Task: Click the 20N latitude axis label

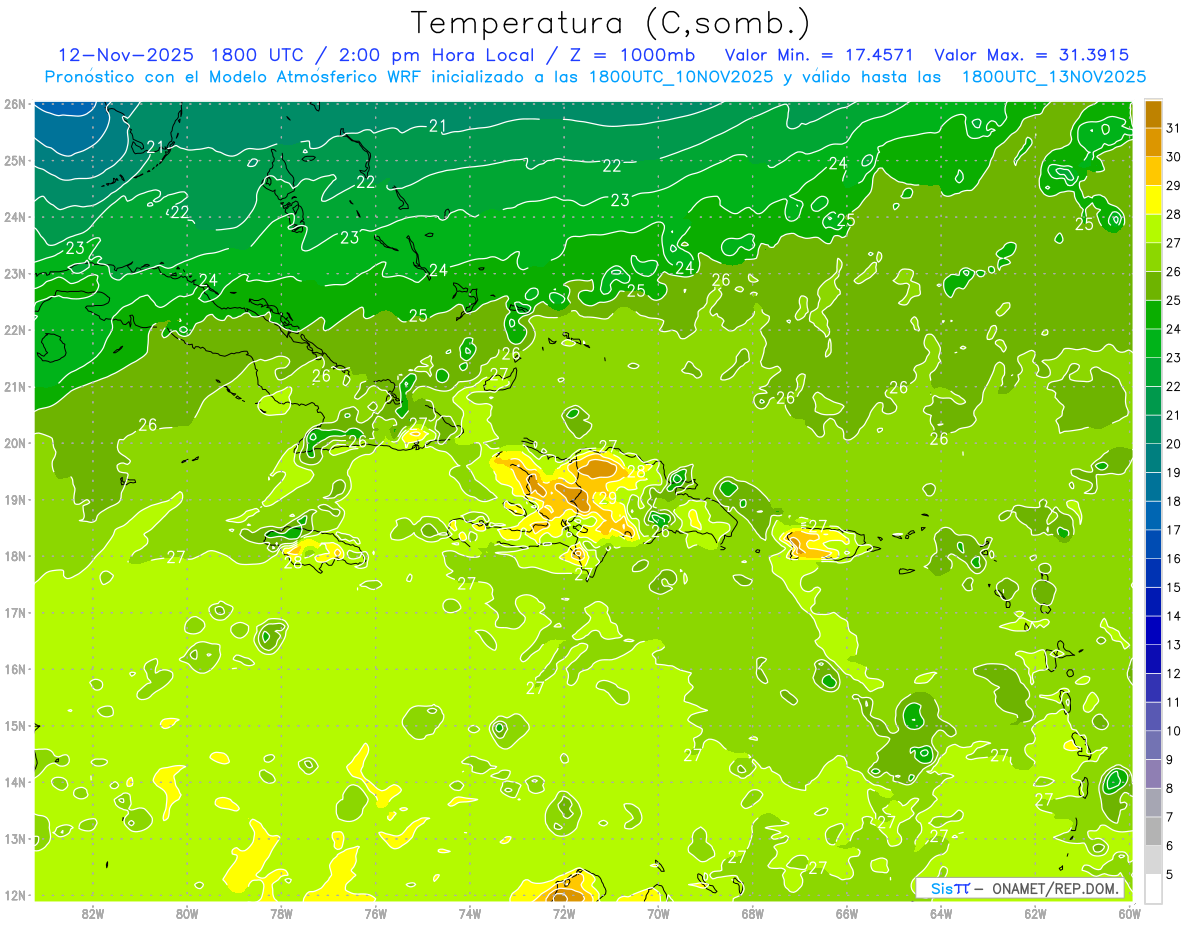Action: pyautogui.click(x=15, y=443)
